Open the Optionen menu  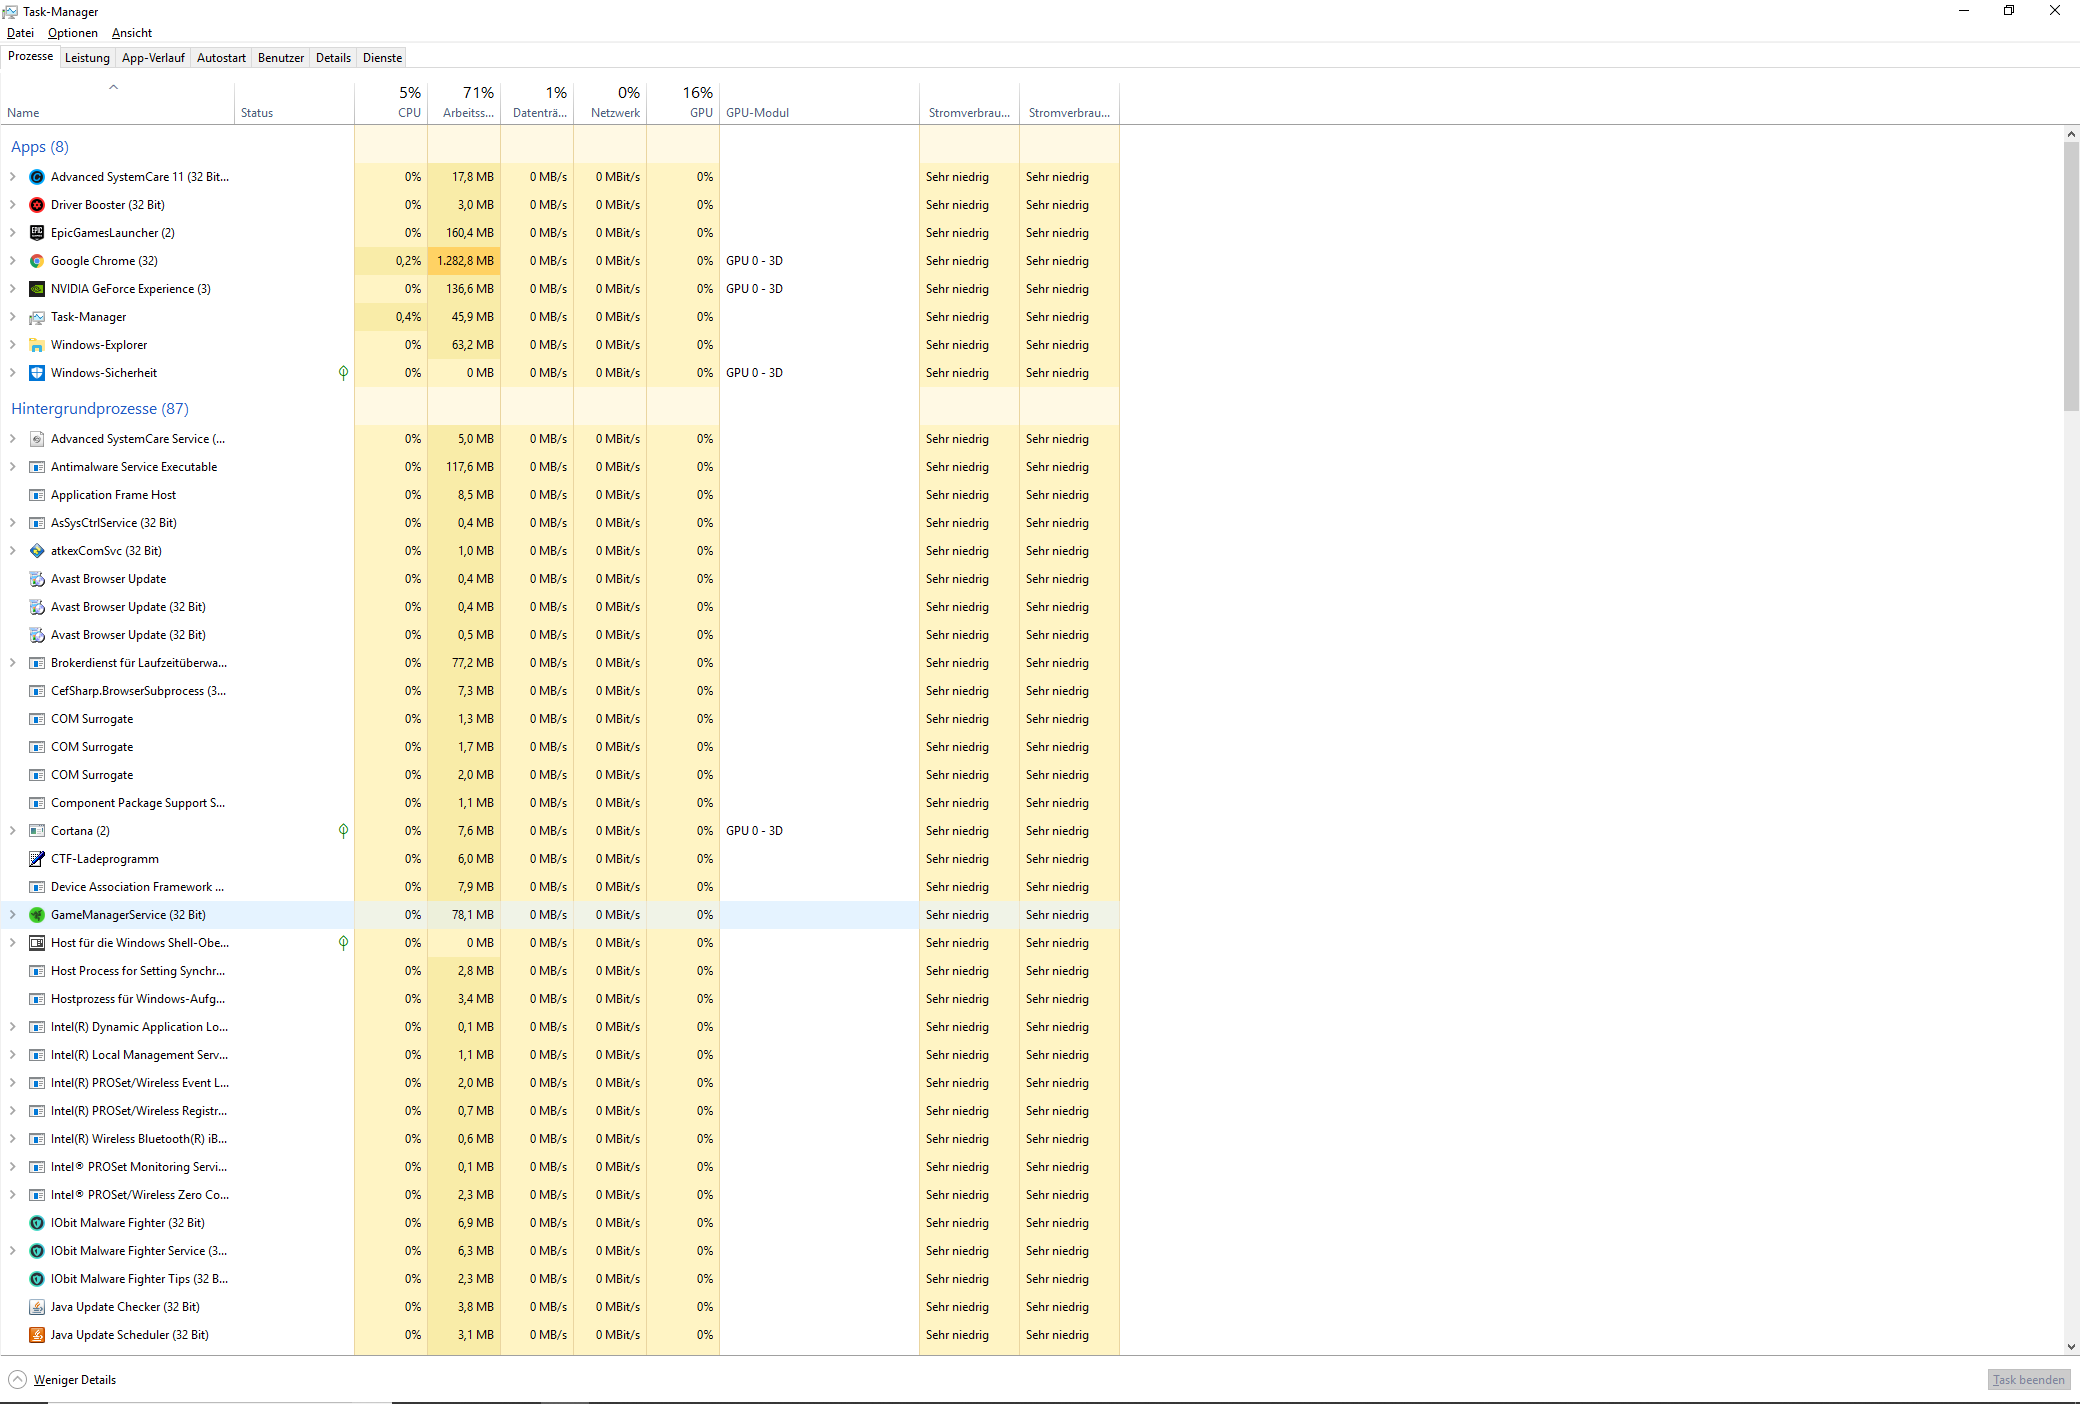coord(72,33)
